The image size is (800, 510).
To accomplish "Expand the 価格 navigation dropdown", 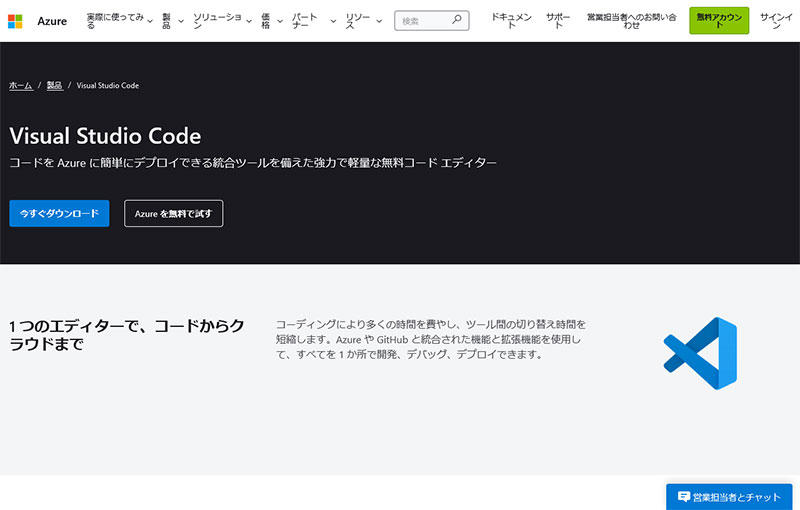I will pos(272,21).
